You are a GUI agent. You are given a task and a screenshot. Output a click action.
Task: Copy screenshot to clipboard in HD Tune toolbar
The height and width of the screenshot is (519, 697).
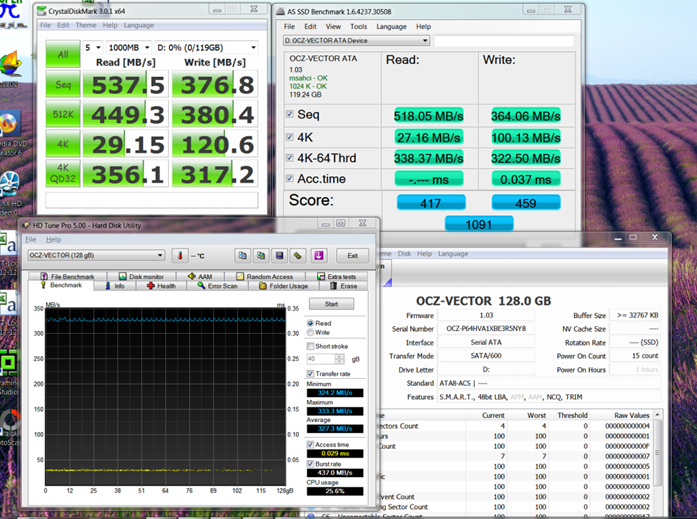tap(261, 256)
